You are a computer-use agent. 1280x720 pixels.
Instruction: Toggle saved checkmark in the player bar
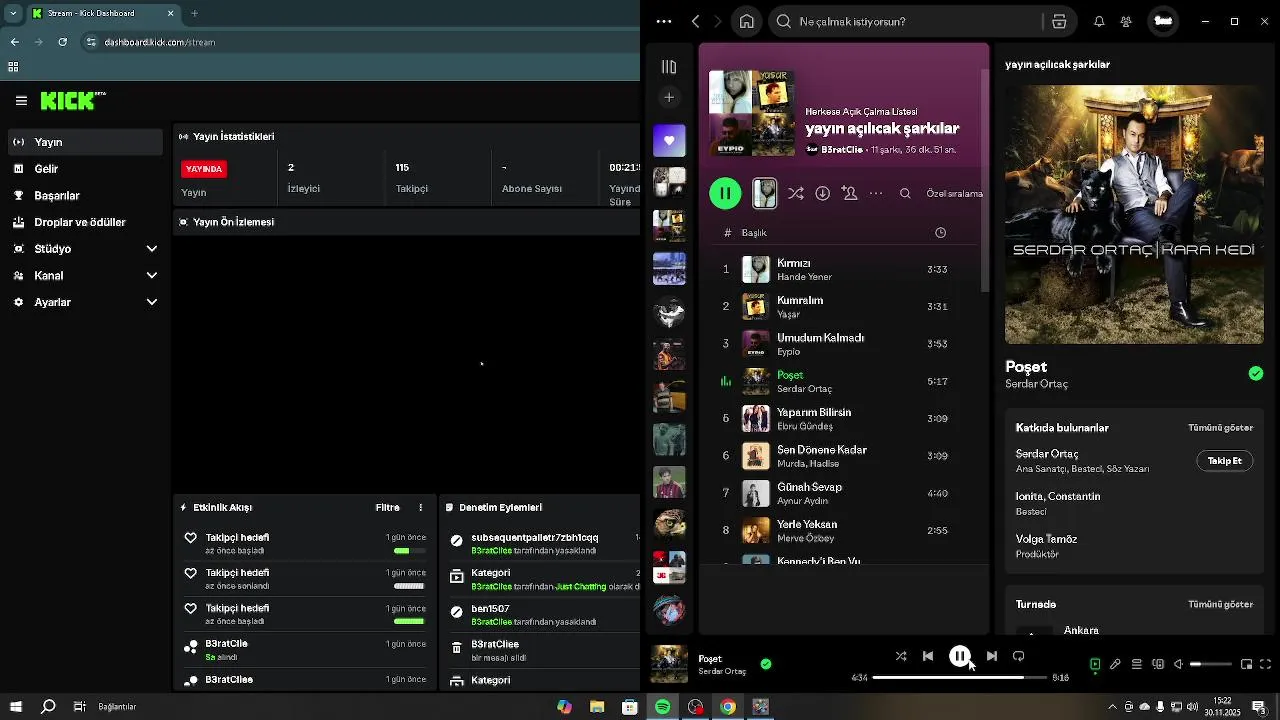tap(765, 663)
